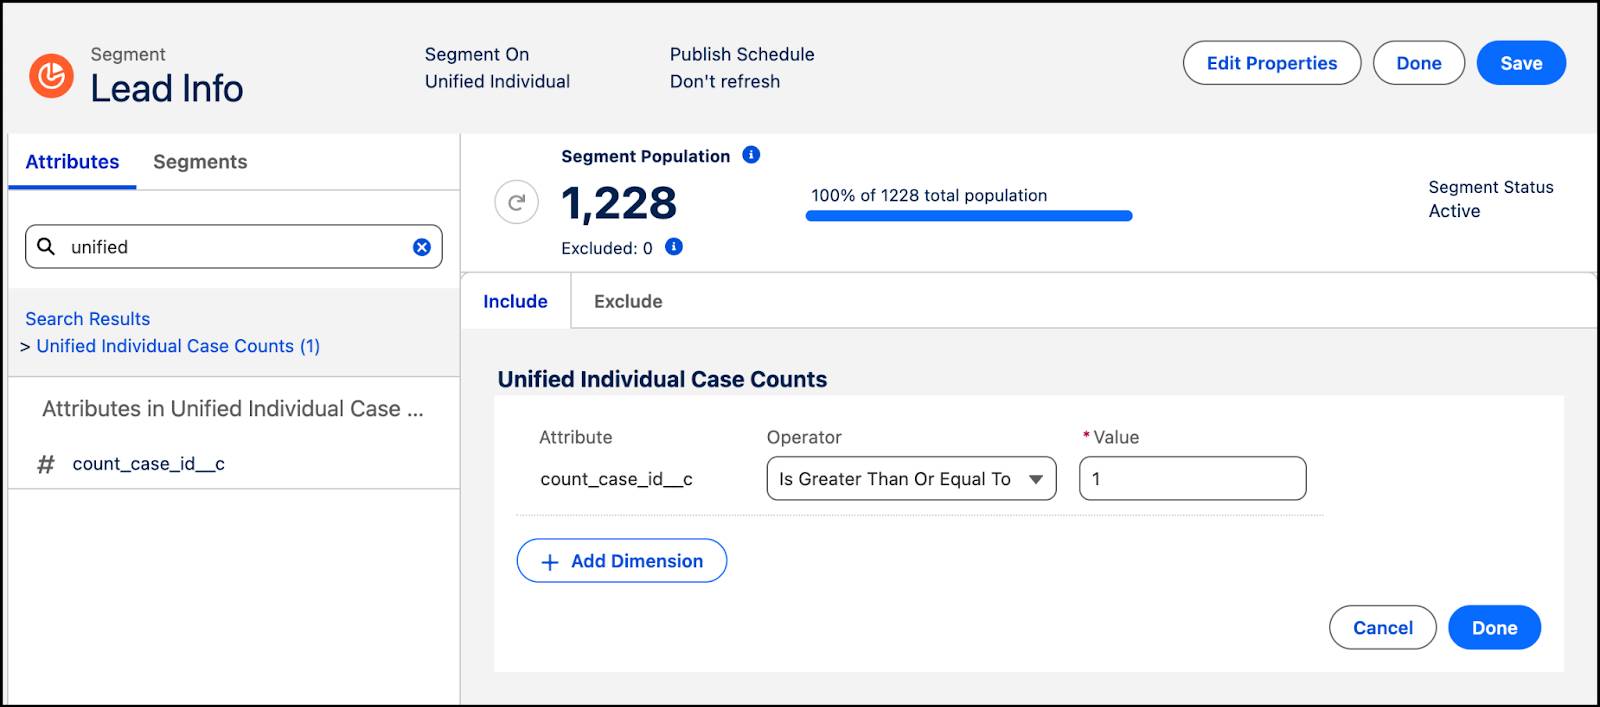Click Attributes in Unified Individual Case heading
This screenshot has height=707, width=1600.
(232, 409)
